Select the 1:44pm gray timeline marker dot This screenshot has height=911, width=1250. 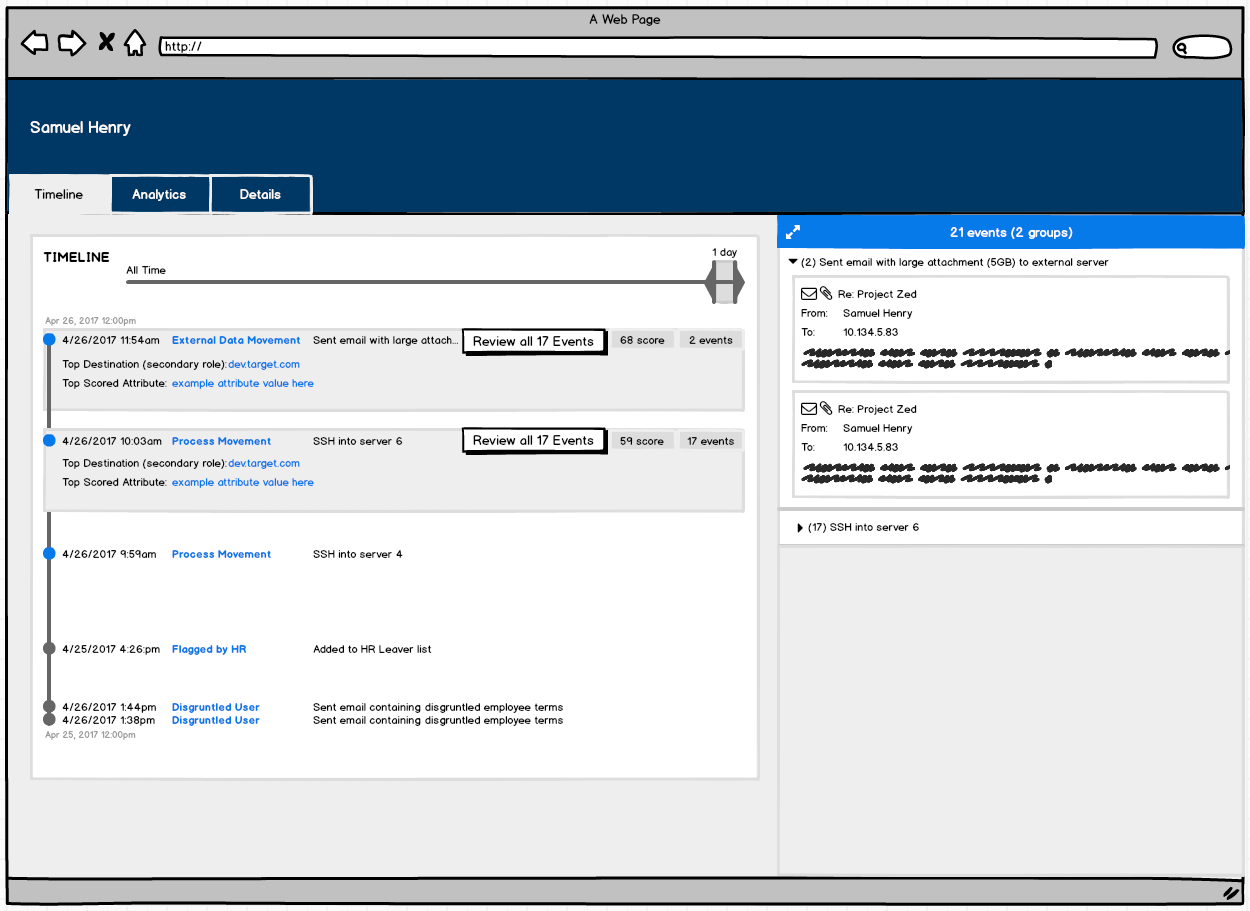pyautogui.click(x=49, y=707)
